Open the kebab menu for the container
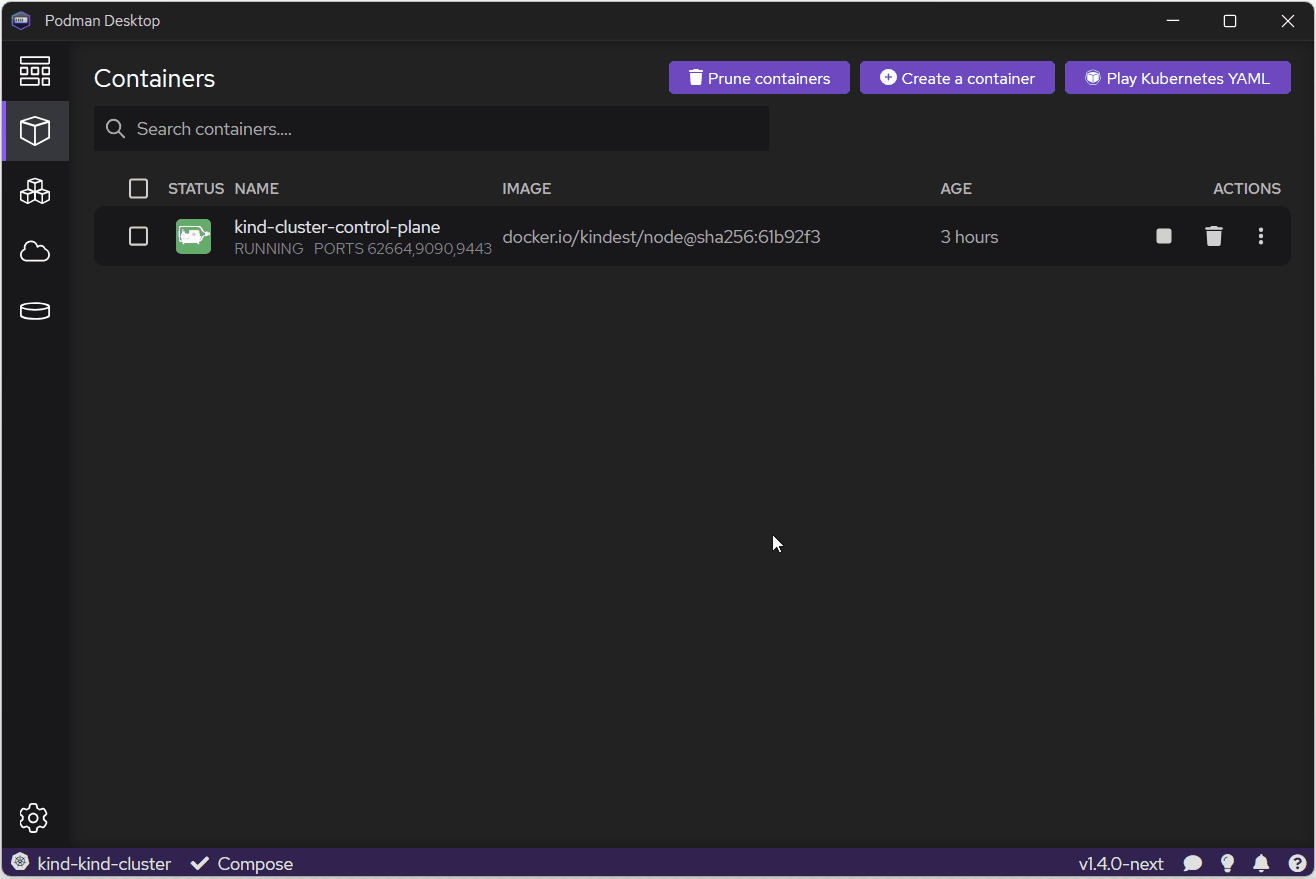The width and height of the screenshot is (1316, 879). coord(1260,236)
